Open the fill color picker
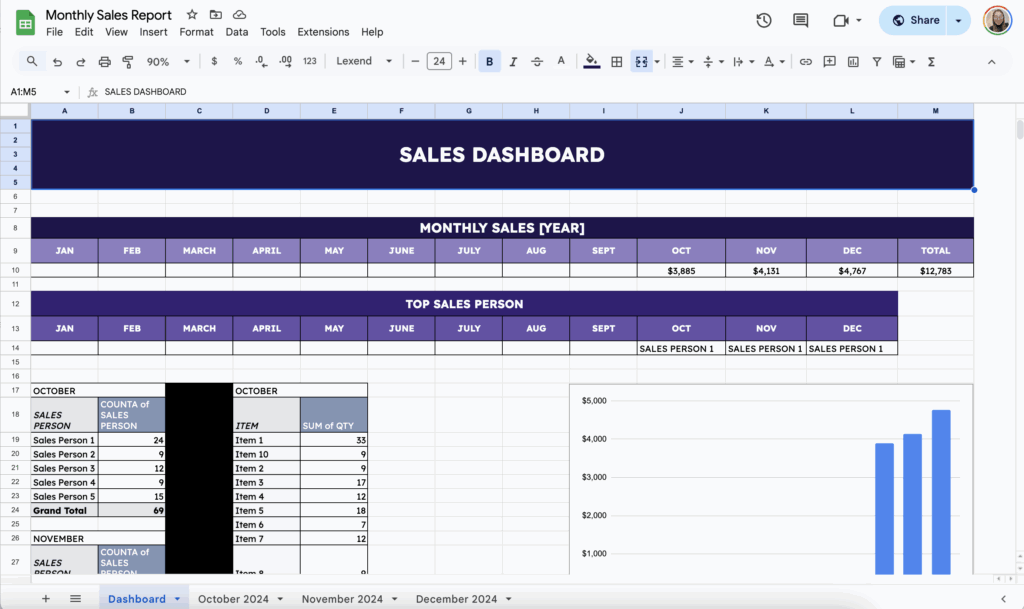Viewport: 1024px width, 609px height. coord(591,61)
